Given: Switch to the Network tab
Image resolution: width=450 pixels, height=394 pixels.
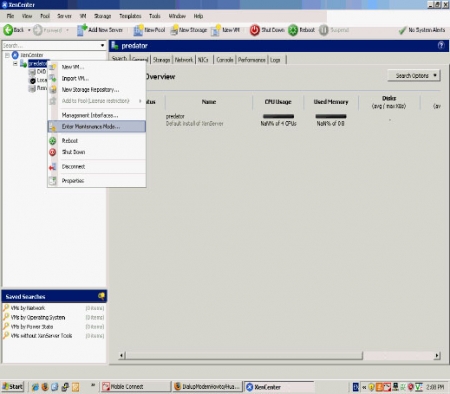Looking at the screenshot, I should pyautogui.click(x=184, y=60).
